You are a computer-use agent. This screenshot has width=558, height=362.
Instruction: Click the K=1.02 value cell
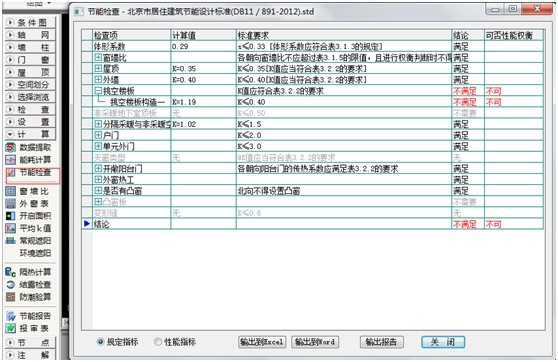[x=204, y=124]
